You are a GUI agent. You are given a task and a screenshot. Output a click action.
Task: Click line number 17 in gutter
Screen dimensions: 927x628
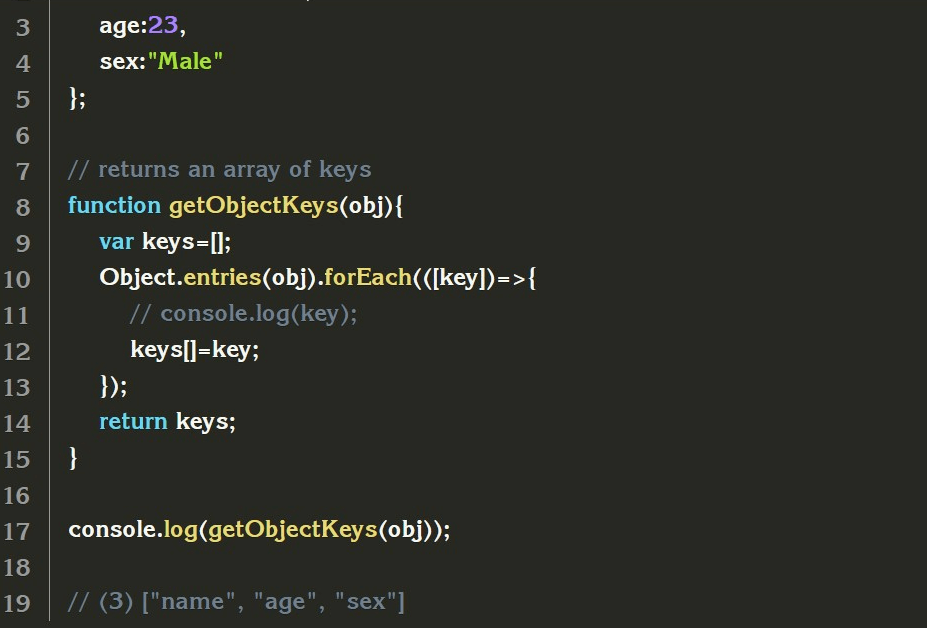[x=17, y=531]
